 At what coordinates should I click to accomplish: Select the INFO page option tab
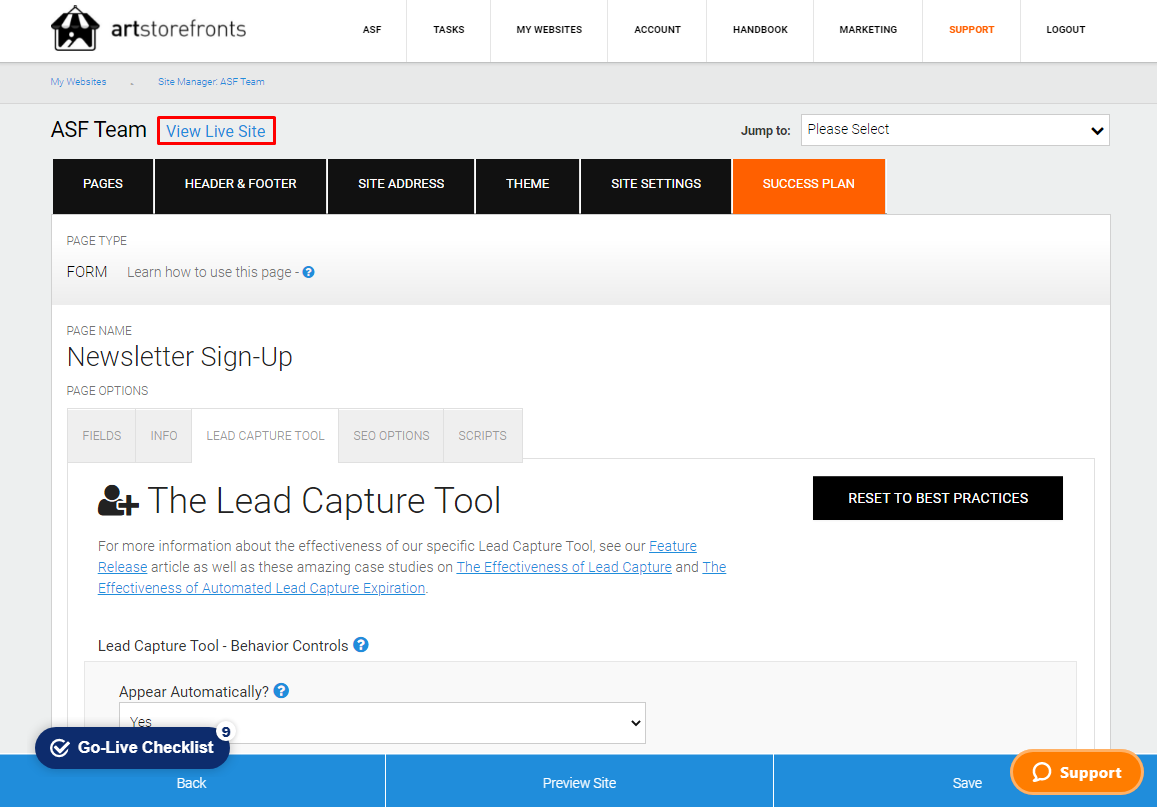[164, 436]
